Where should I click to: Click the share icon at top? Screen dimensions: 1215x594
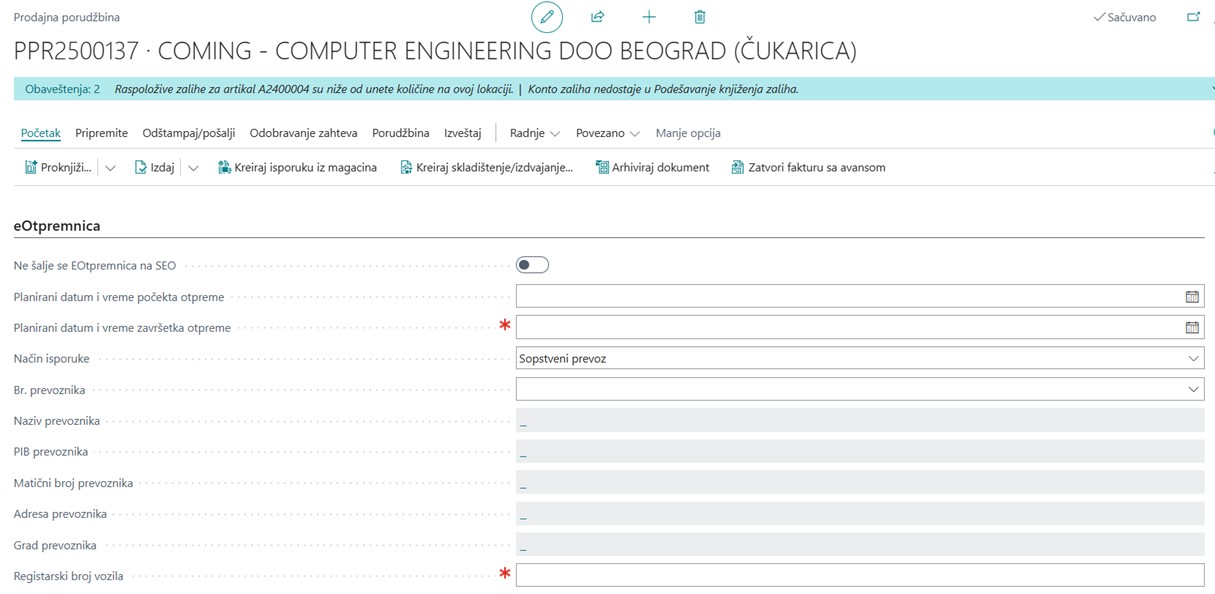tap(598, 17)
